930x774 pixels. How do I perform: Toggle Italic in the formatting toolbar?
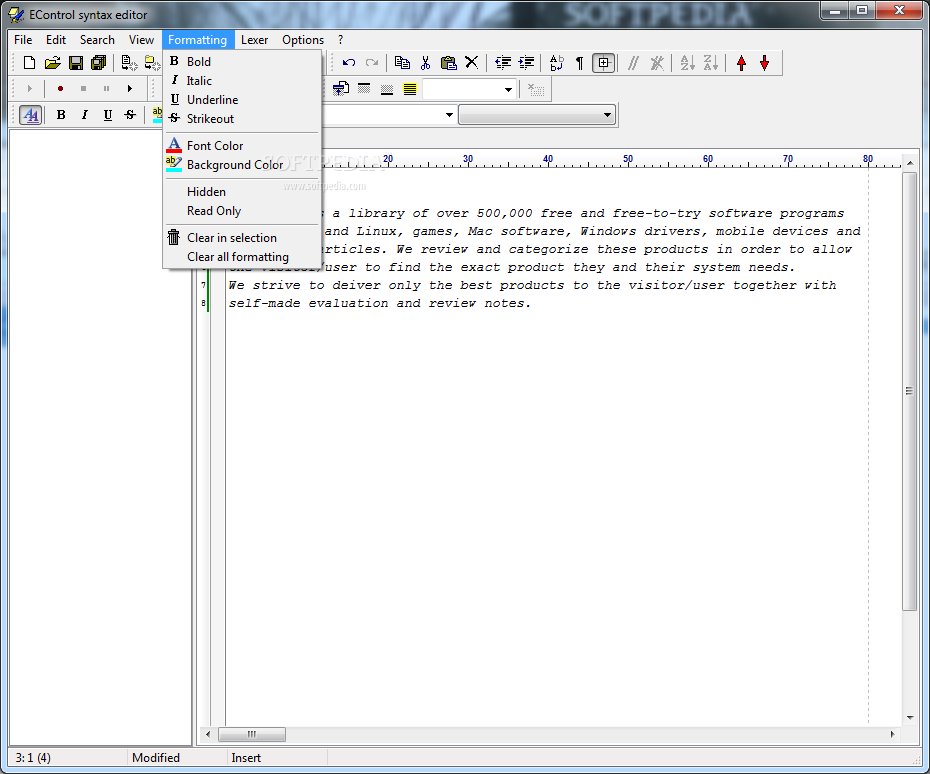pos(84,114)
